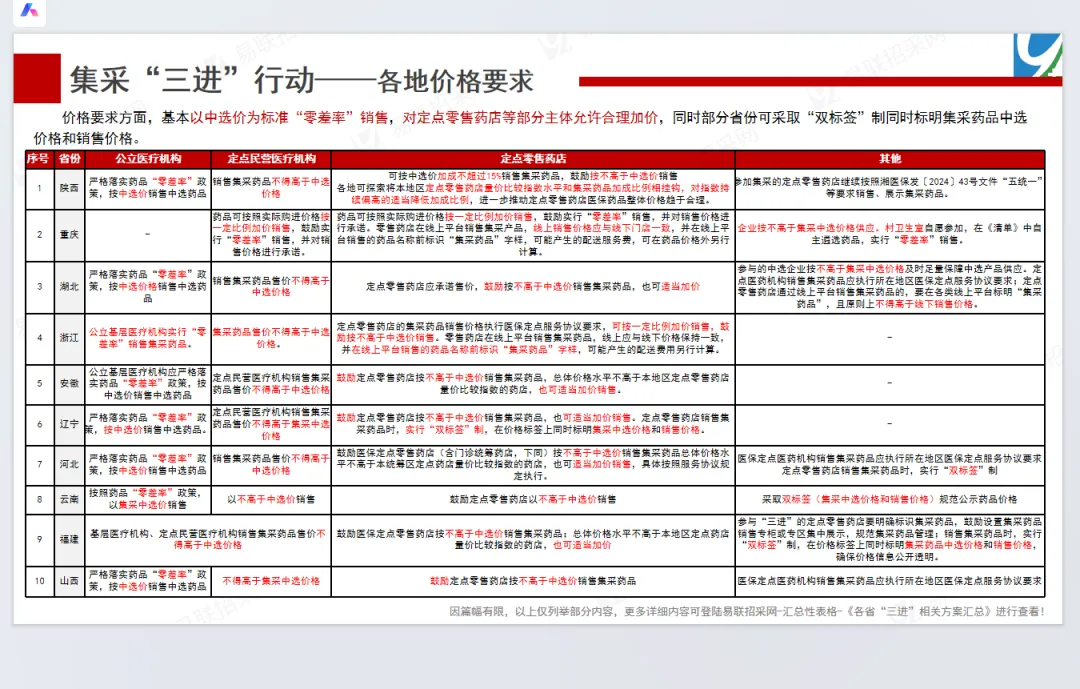The height and width of the screenshot is (689, 1080).
Task: Select the slide title 集采"三进"行动——各地价格要求
Action: point(302,81)
